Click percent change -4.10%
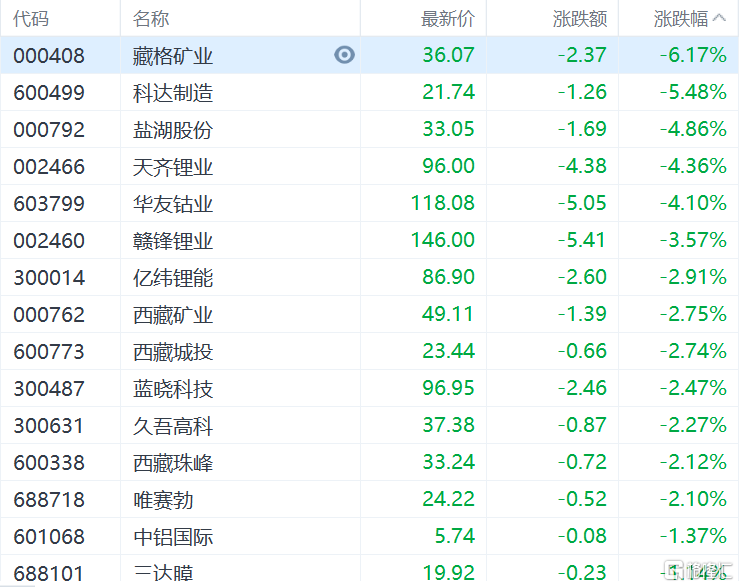 pos(693,203)
